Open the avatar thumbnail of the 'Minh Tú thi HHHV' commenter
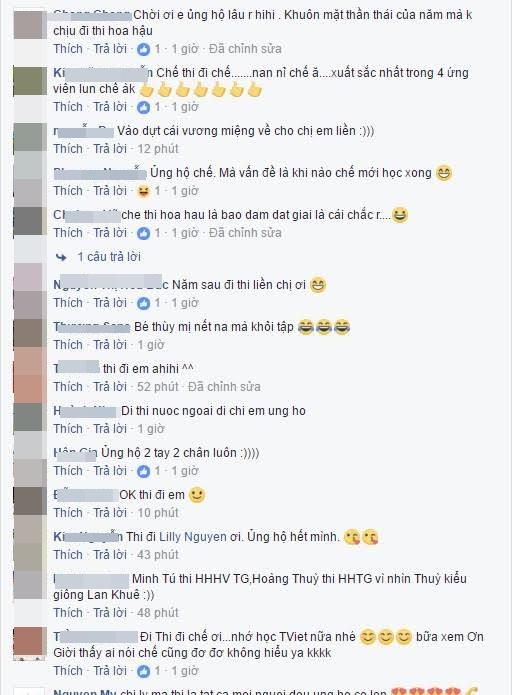Screen dimensions: 512x695 pos(30,585)
